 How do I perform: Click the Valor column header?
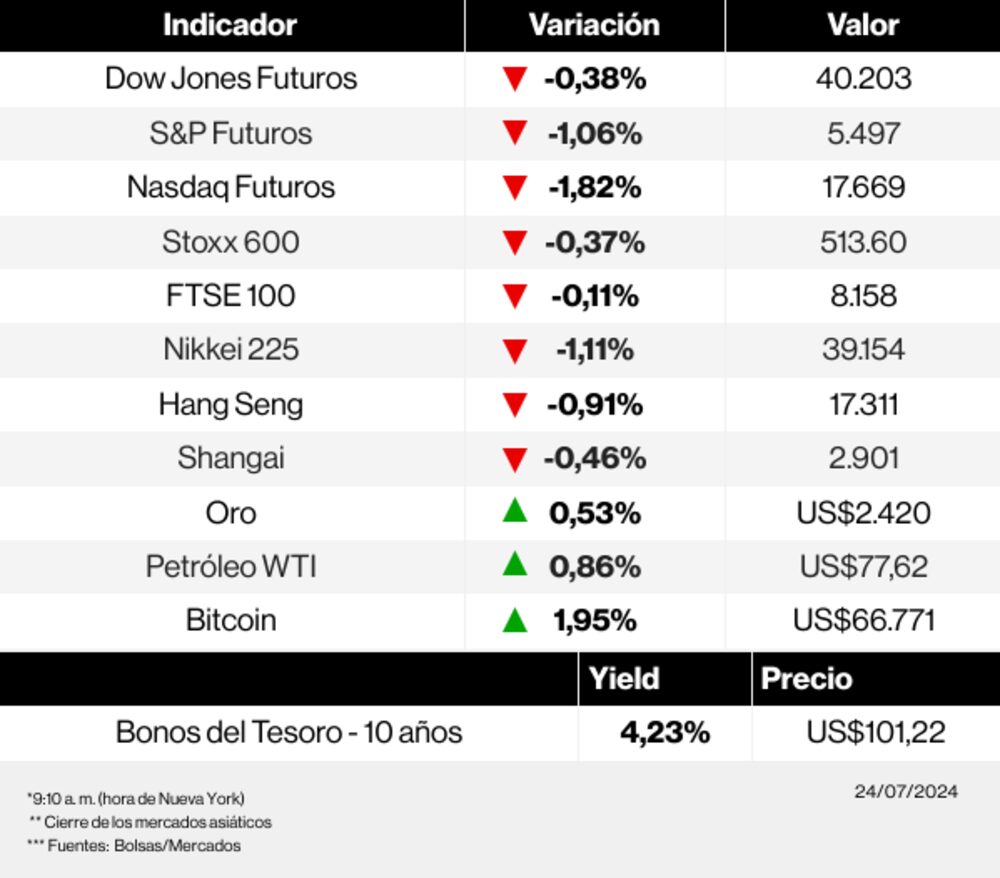(863, 25)
